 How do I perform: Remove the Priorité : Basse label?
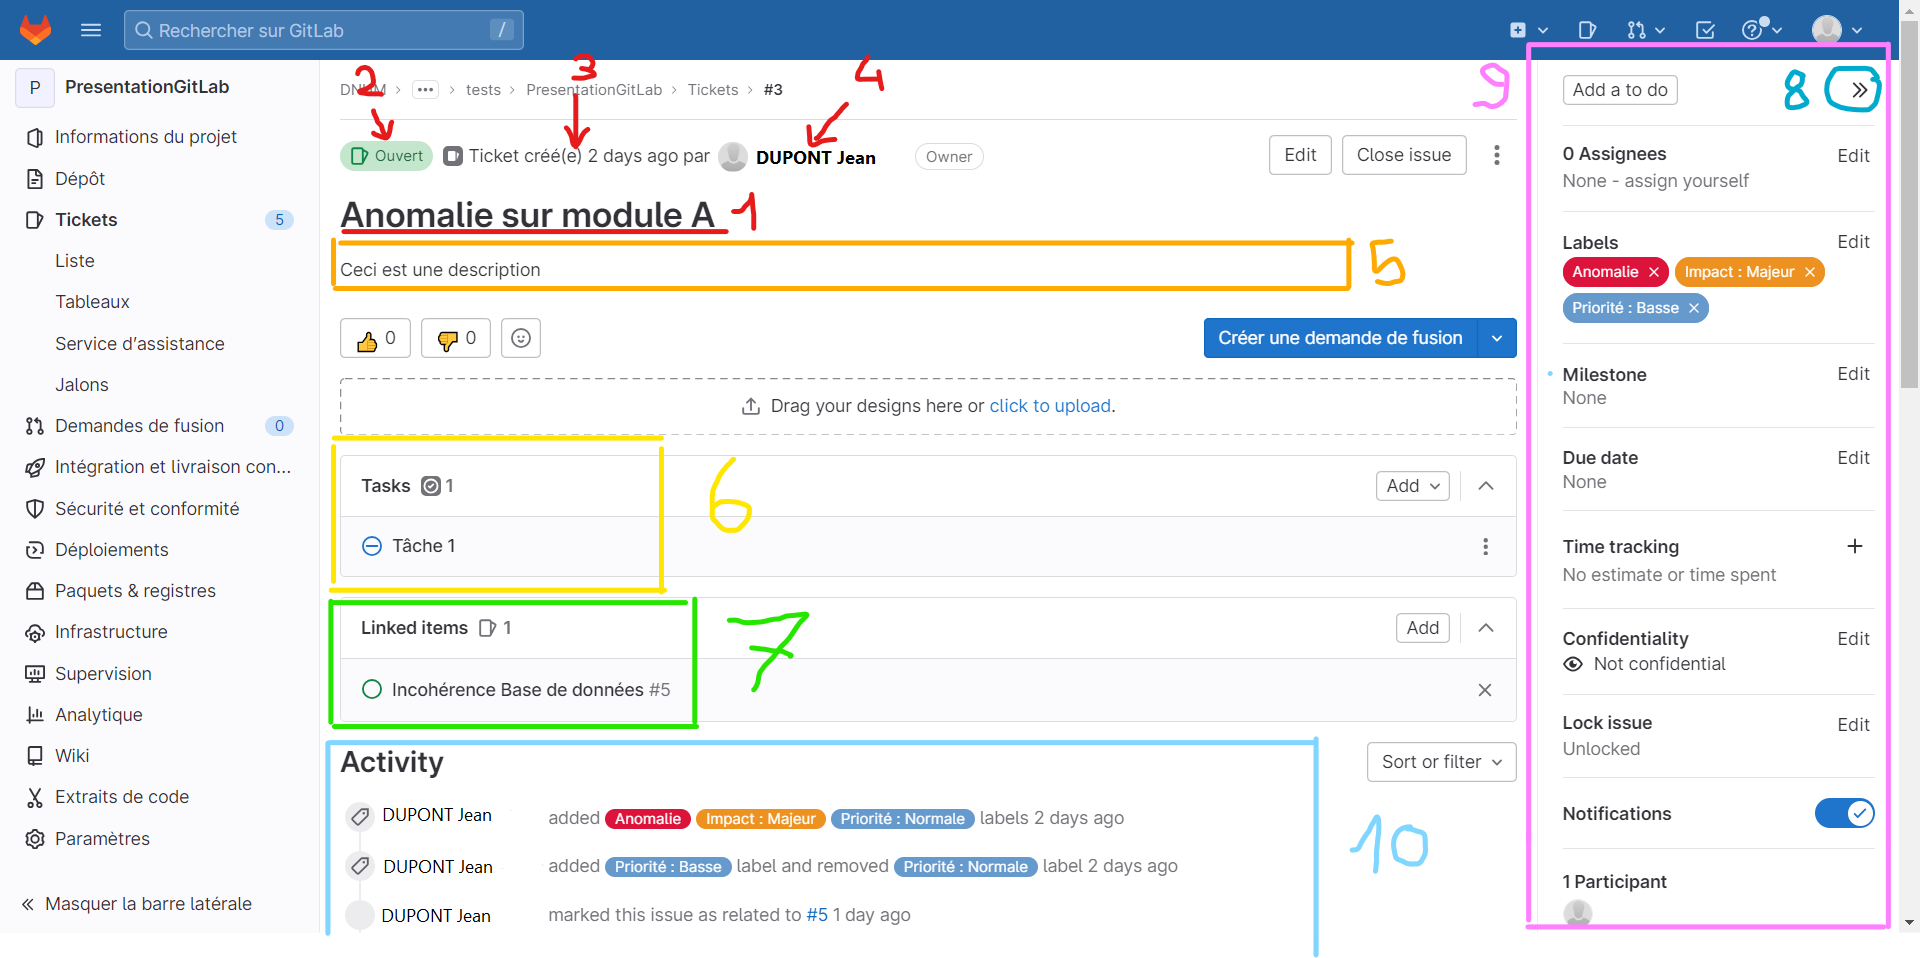tap(1694, 308)
